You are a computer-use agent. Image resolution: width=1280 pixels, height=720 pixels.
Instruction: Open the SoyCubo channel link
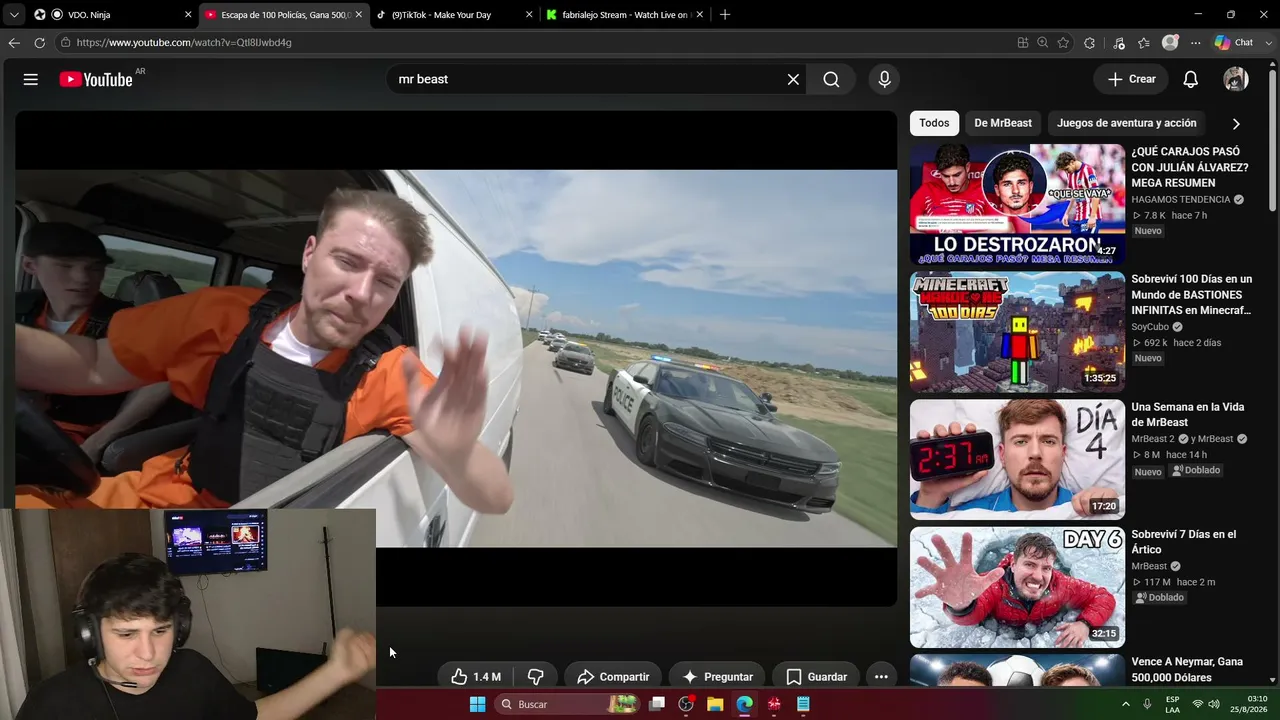[x=1150, y=327]
